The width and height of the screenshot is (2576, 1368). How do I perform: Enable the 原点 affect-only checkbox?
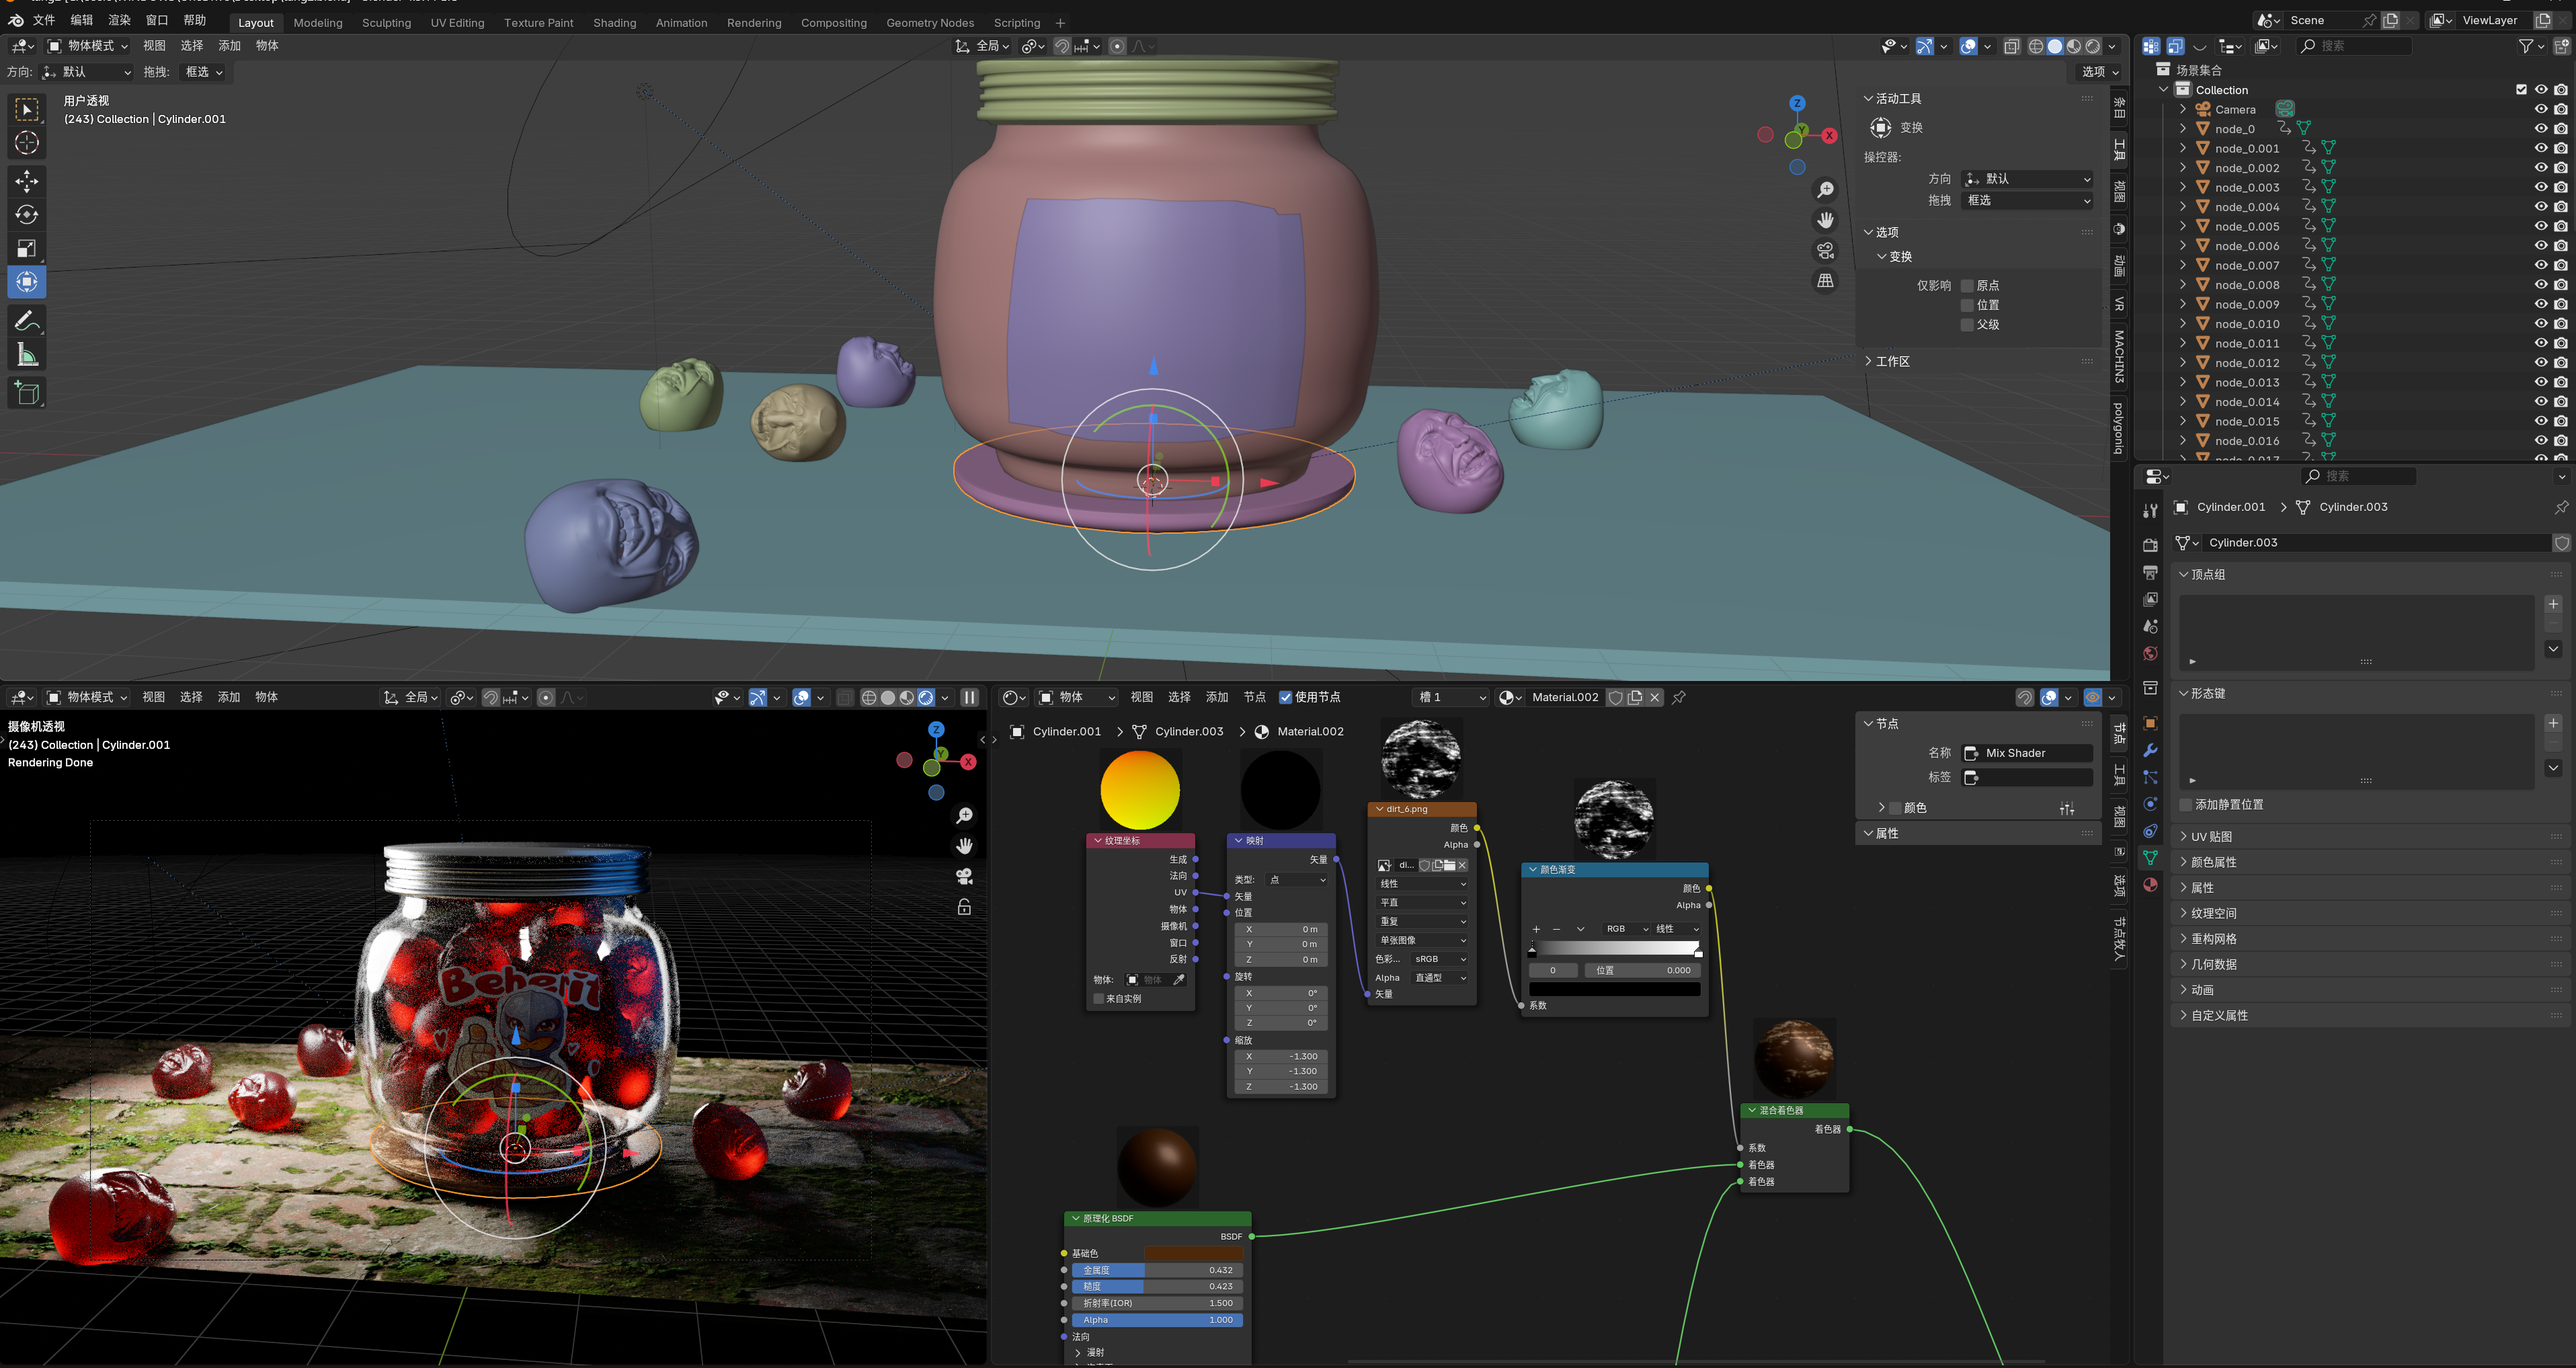pyautogui.click(x=1967, y=285)
